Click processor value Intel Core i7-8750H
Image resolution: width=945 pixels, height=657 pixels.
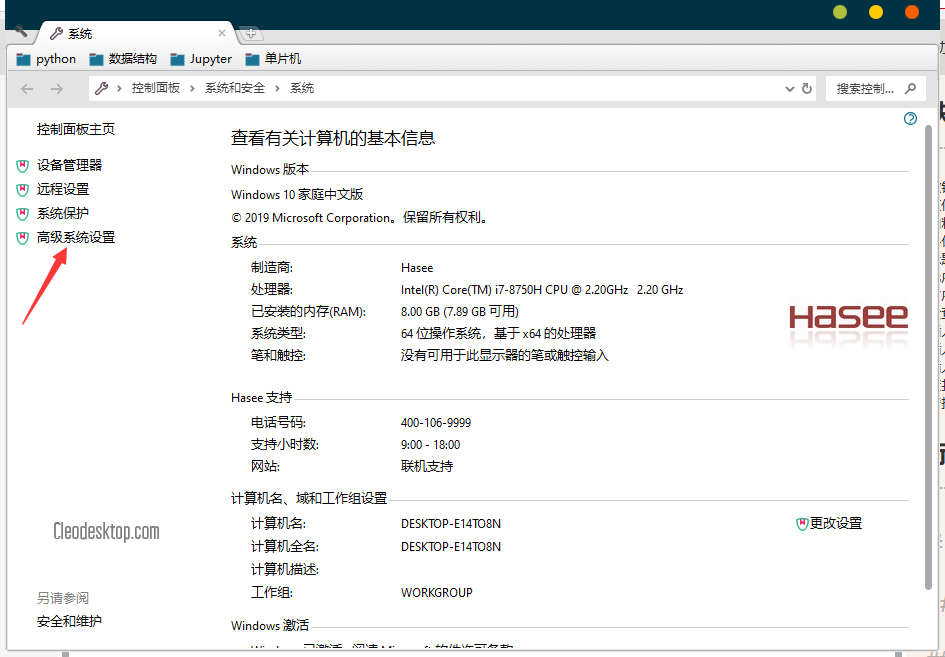click(542, 290)
